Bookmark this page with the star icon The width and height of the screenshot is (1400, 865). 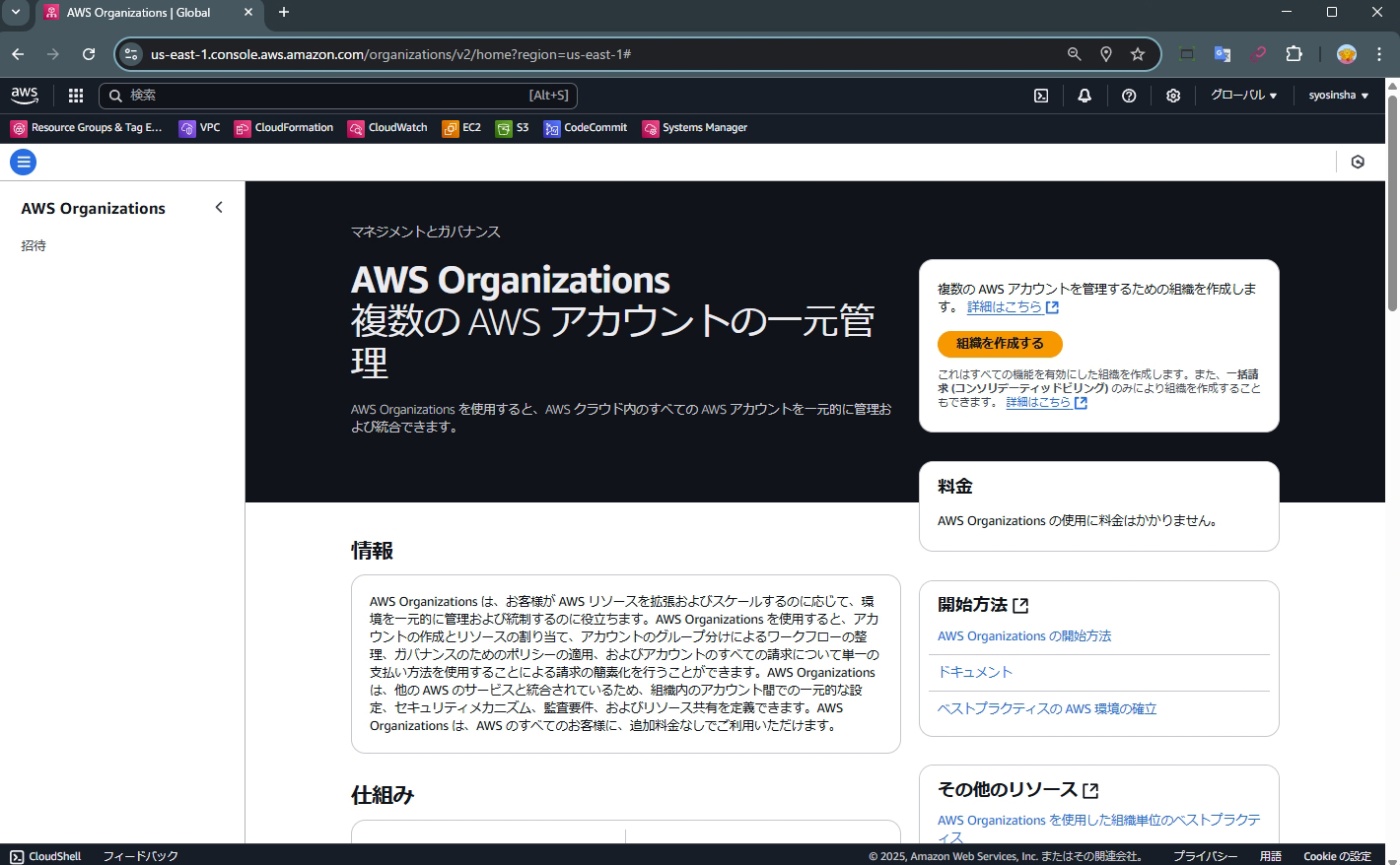pyautogui.click(x=1137, y=54)
